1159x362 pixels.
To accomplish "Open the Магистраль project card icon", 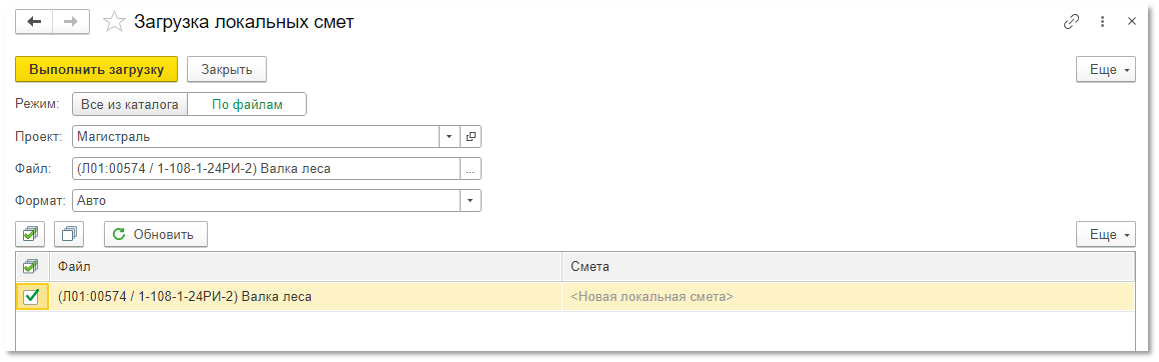I will click(x=471, y=137).
